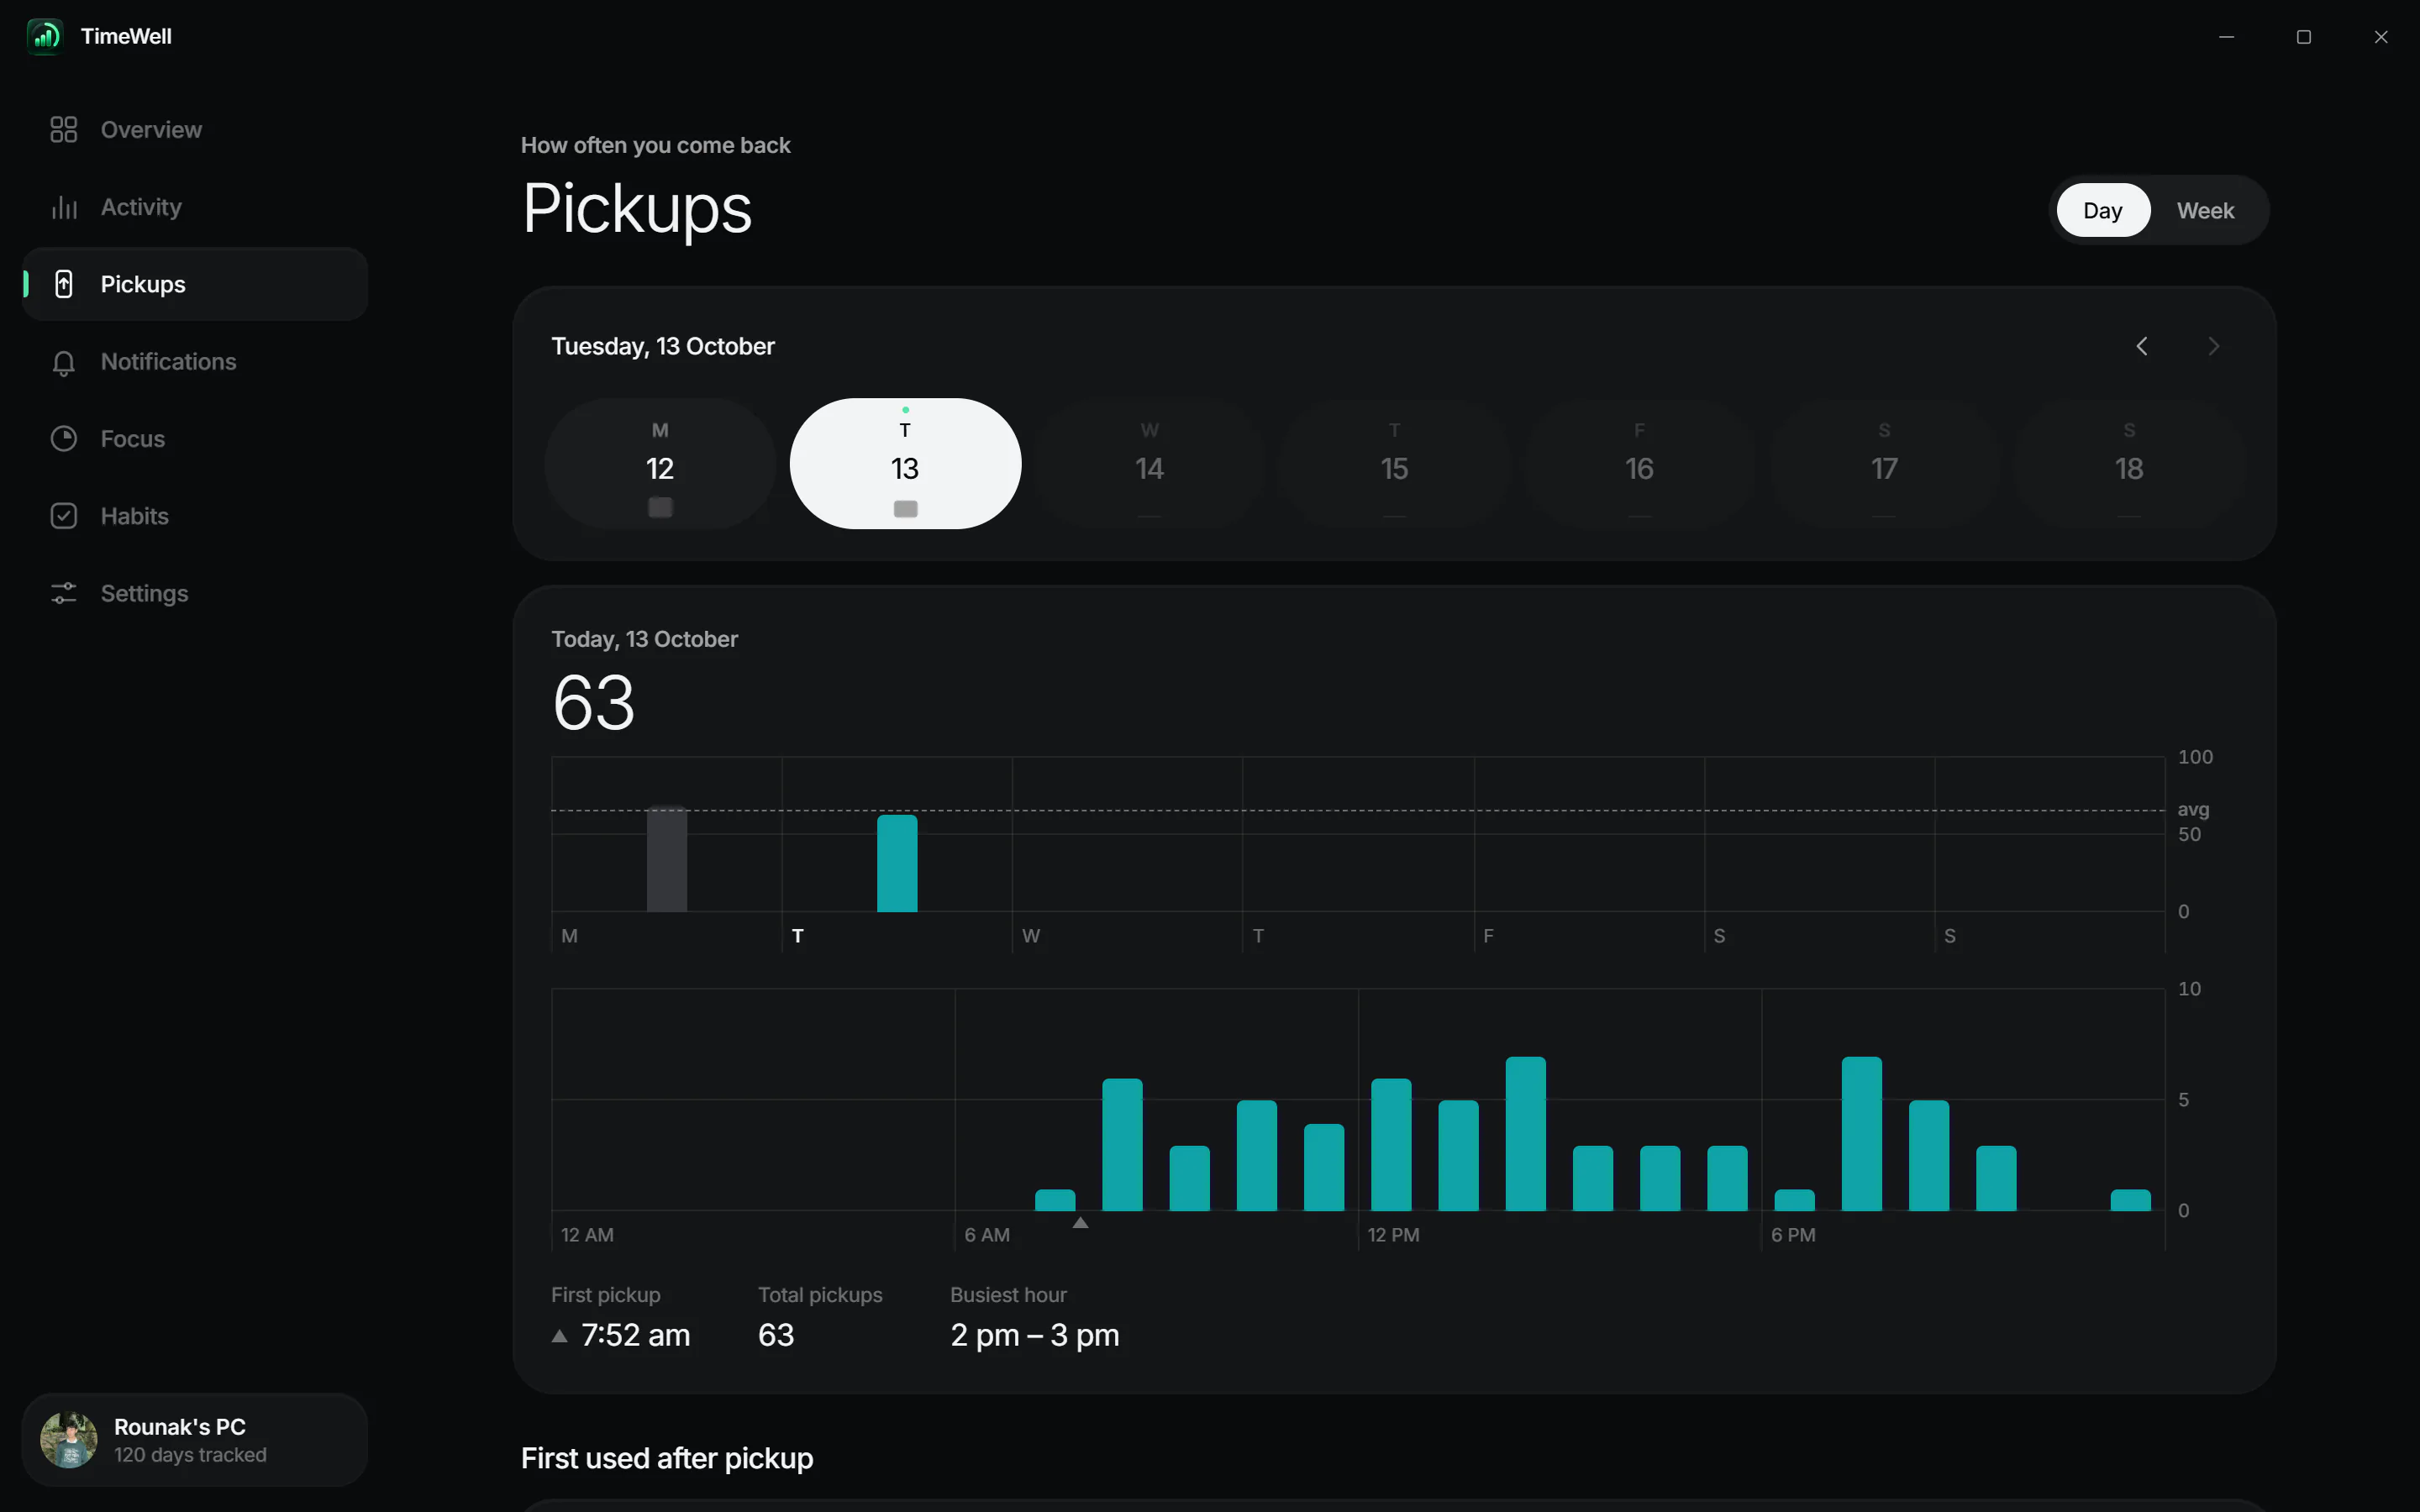Go to the Activity section
The height and width of the screenshot is (1512, 2420).
[x=195, y=207]
